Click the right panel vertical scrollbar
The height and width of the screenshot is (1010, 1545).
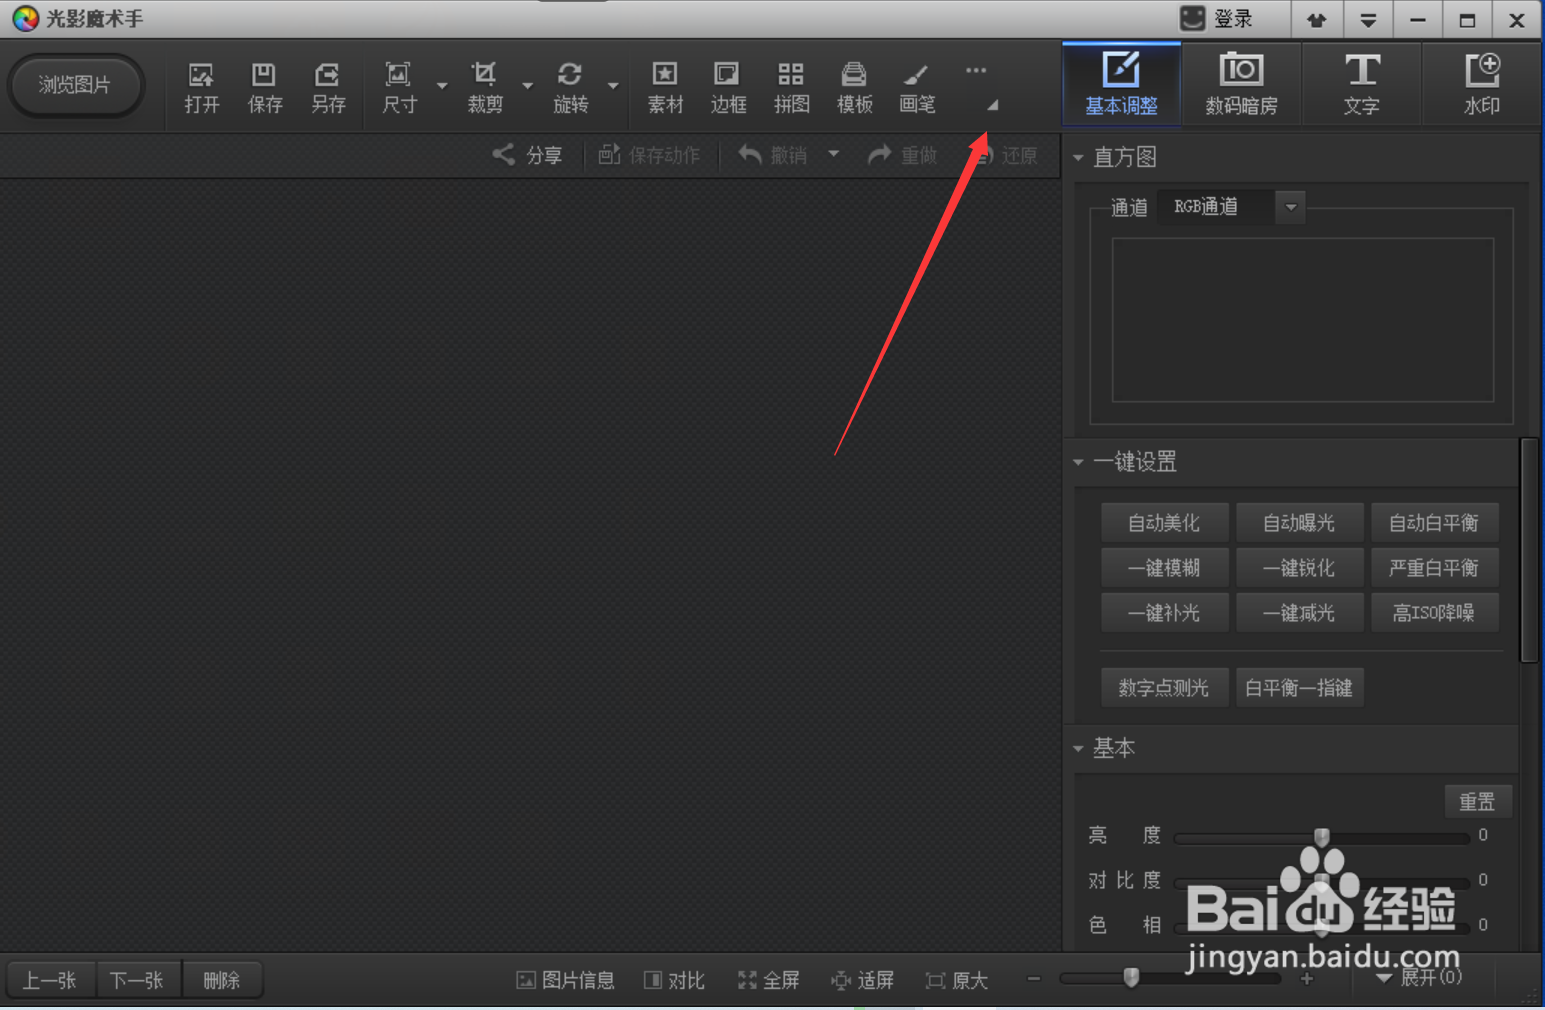(1529, 550)
